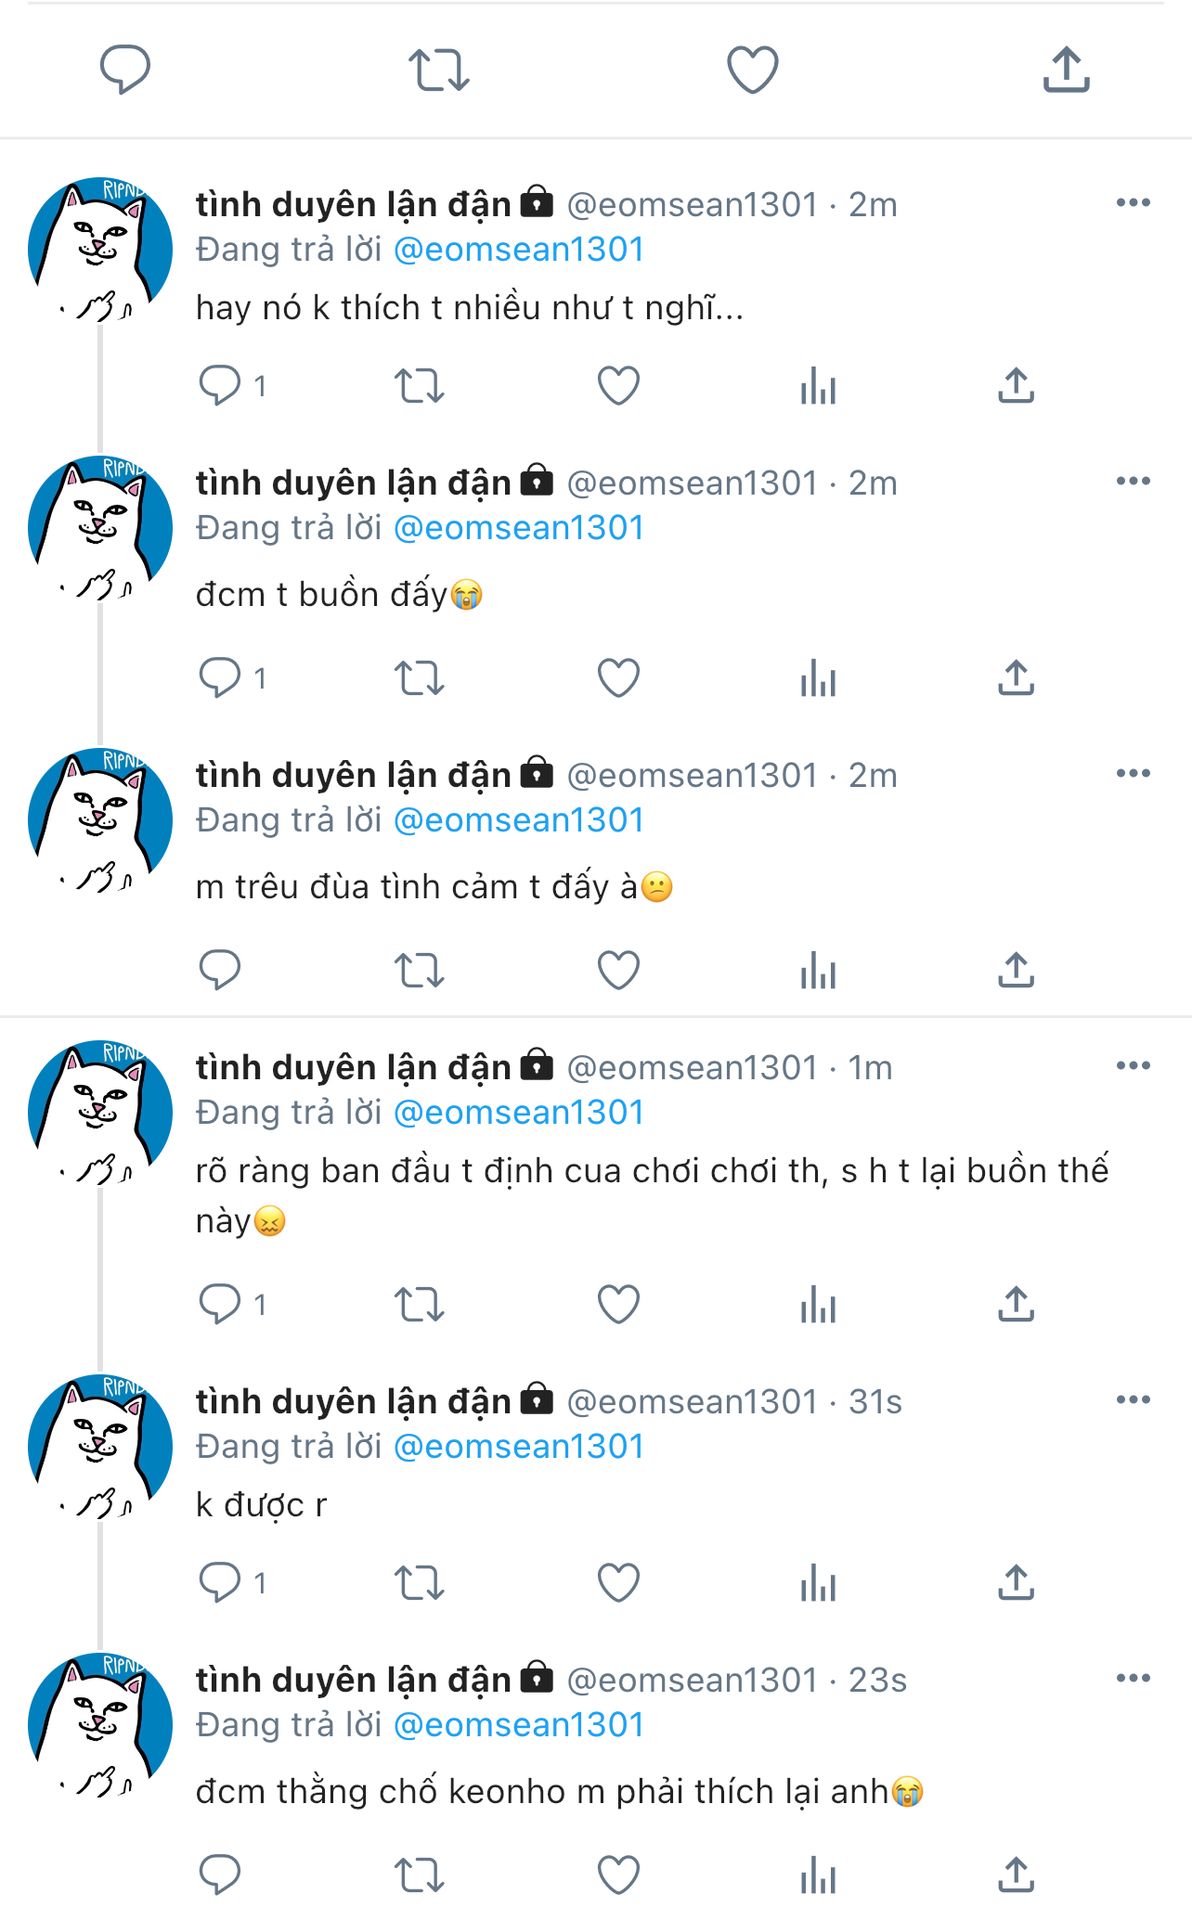Open the 'k được r' tweet text
This screenshot has height=1920, width=1192.
(261, 1505)
